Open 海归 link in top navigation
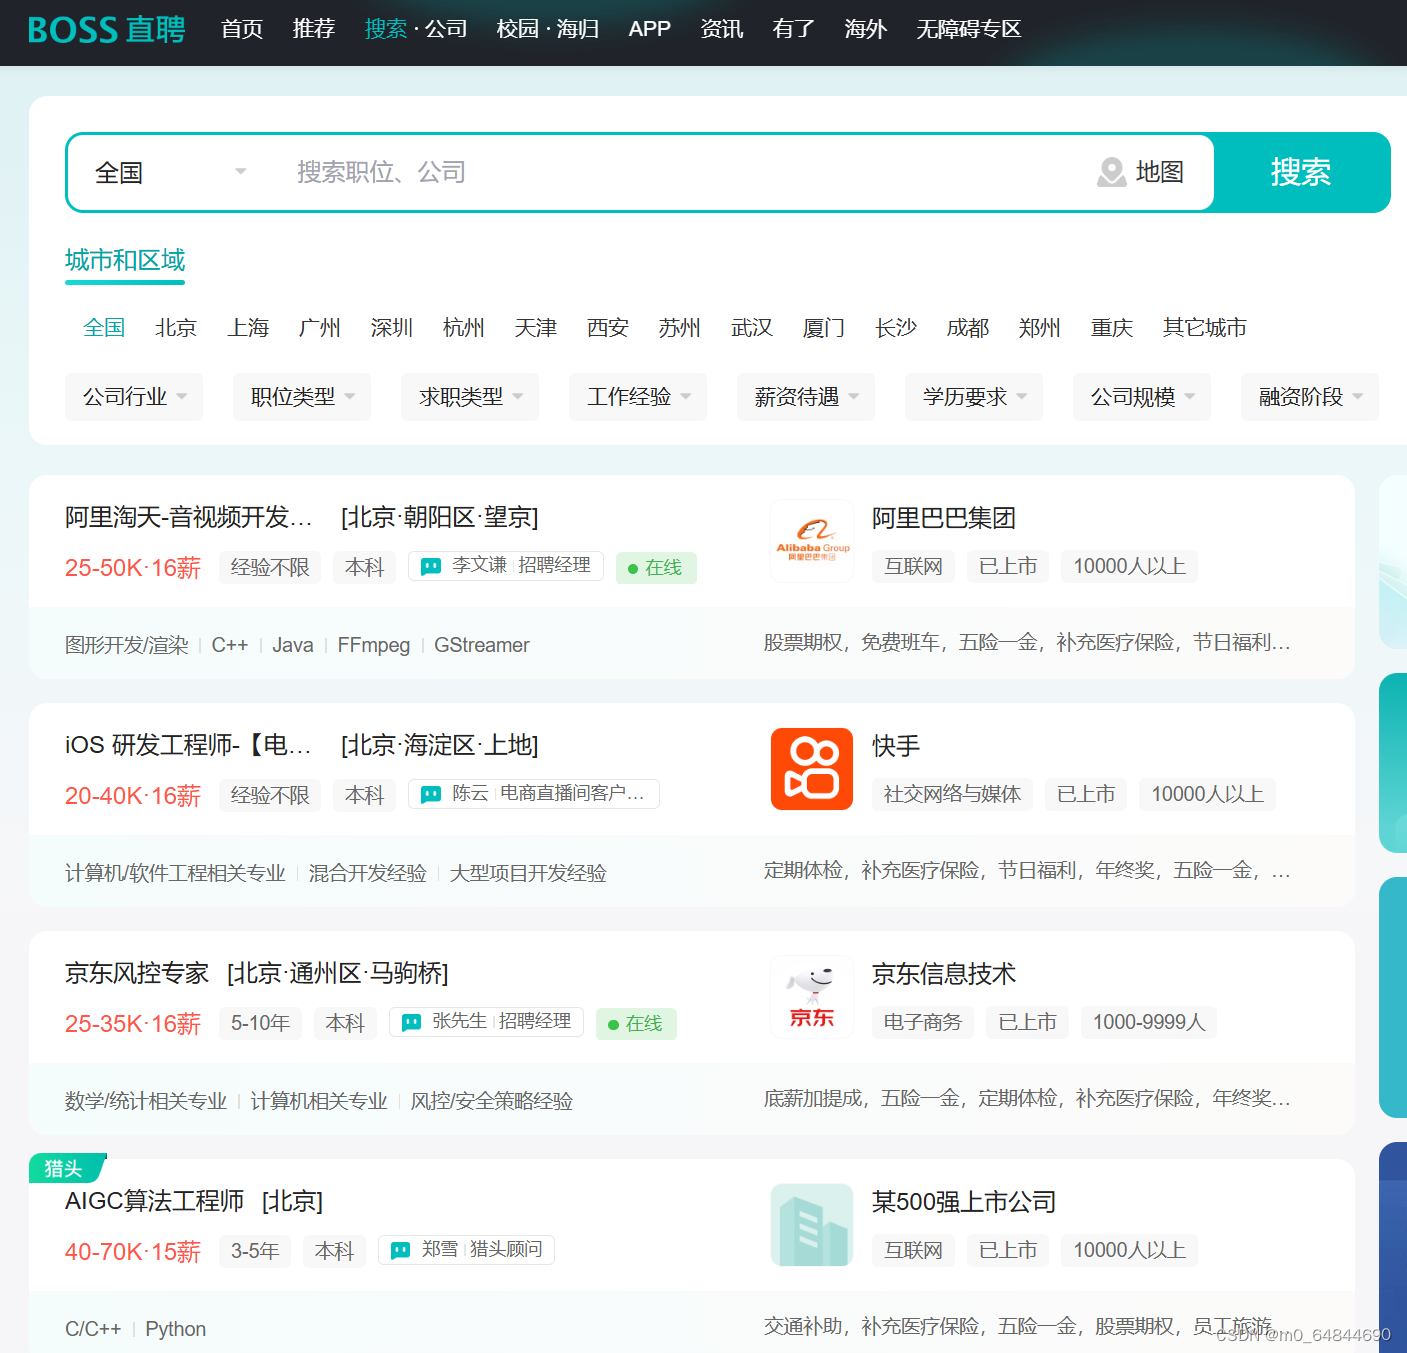Screen dimensions: 1407x1353 [578, 29]
